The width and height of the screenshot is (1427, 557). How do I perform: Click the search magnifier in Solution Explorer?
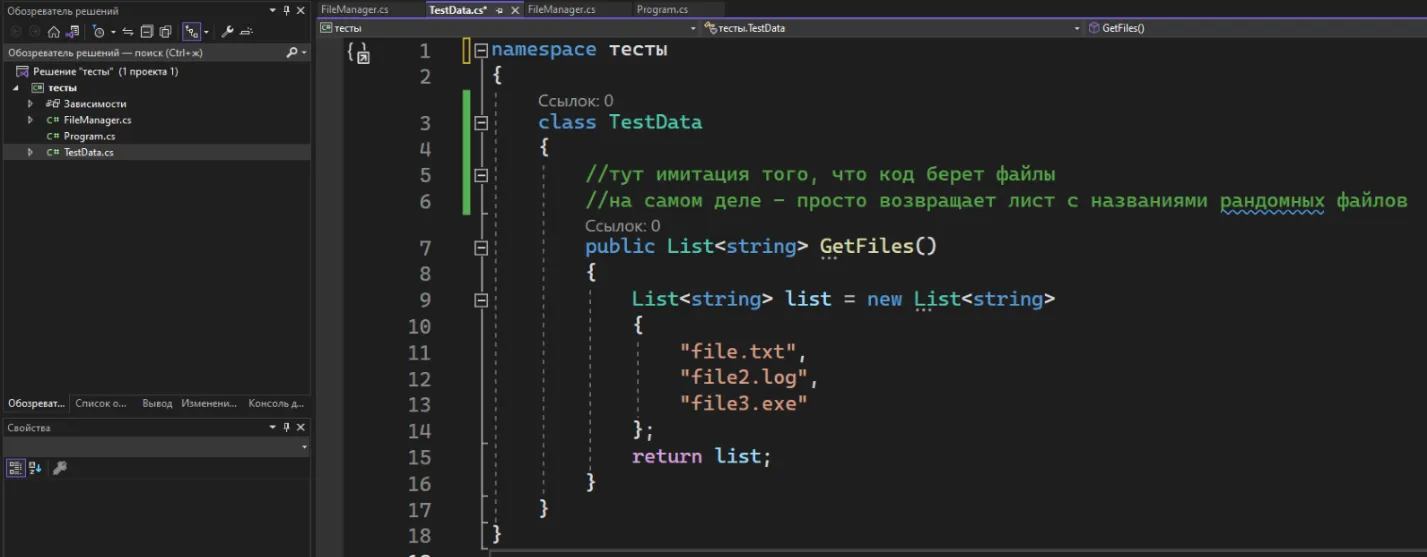point(292,52)
